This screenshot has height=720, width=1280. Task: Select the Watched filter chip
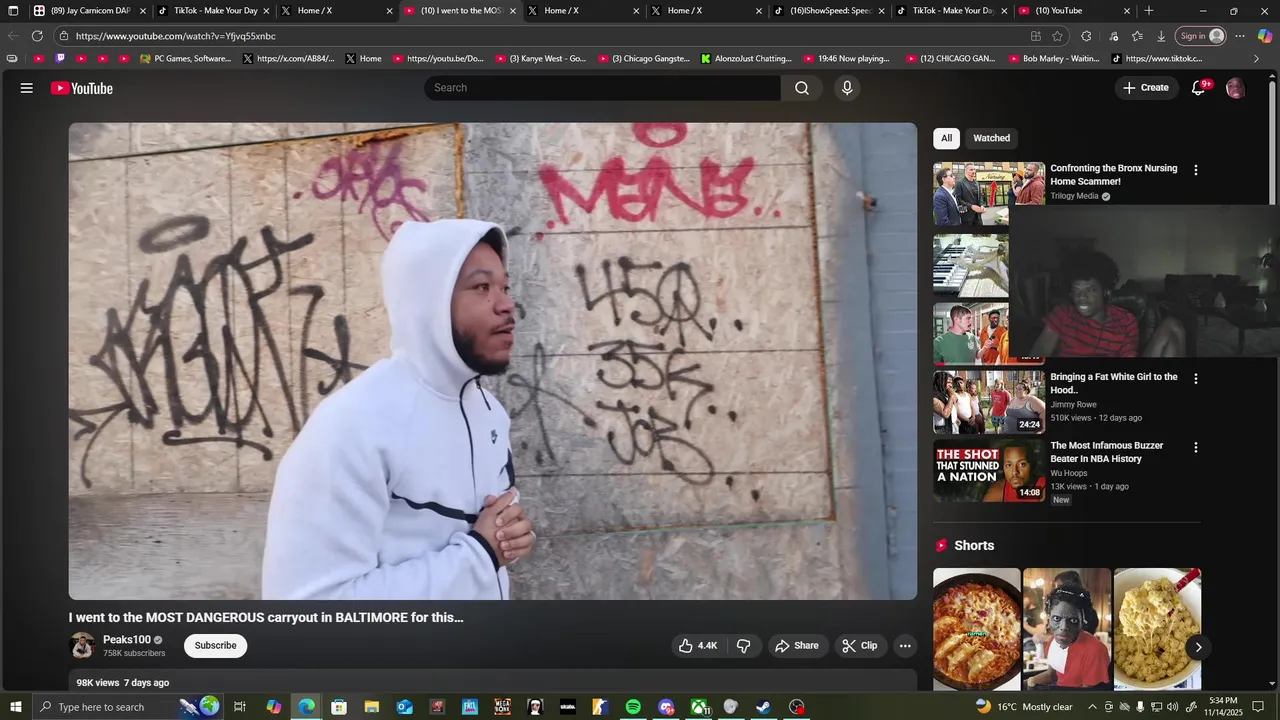click(991, 138)
